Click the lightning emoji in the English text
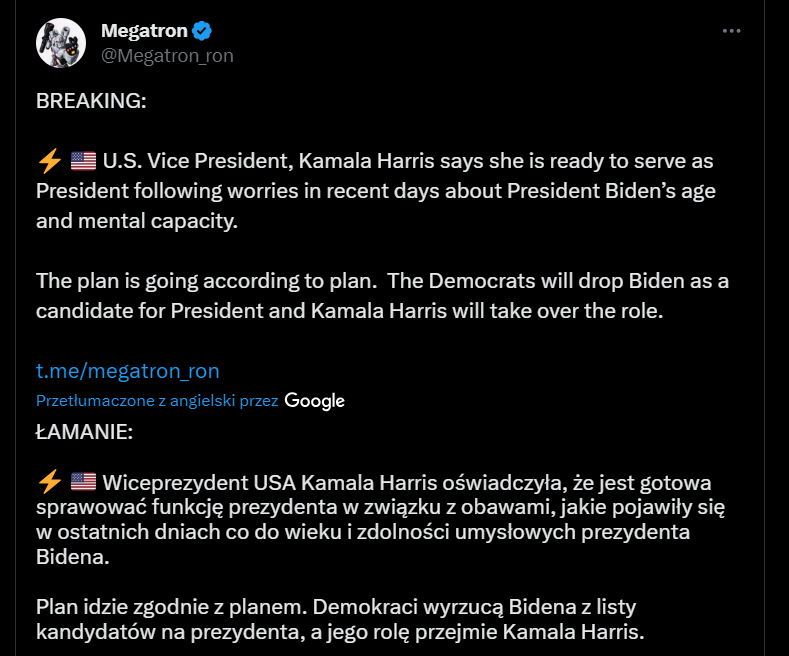This screenshot has width=789, height=656. click(x=49, y=160)
